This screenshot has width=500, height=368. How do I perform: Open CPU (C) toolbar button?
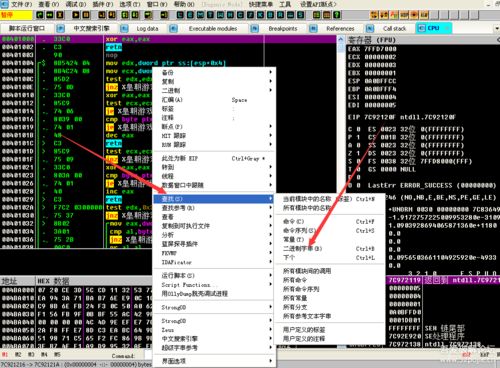[x=240, y=15]
